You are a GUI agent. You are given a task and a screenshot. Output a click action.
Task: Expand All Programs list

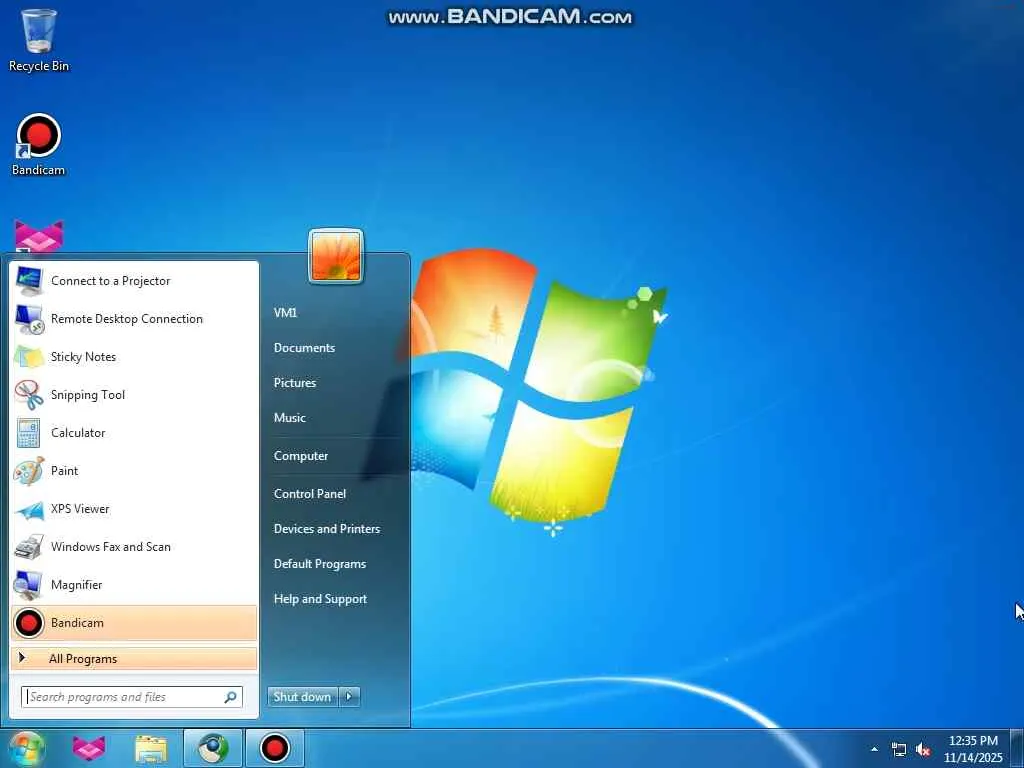tap(134, 659)
